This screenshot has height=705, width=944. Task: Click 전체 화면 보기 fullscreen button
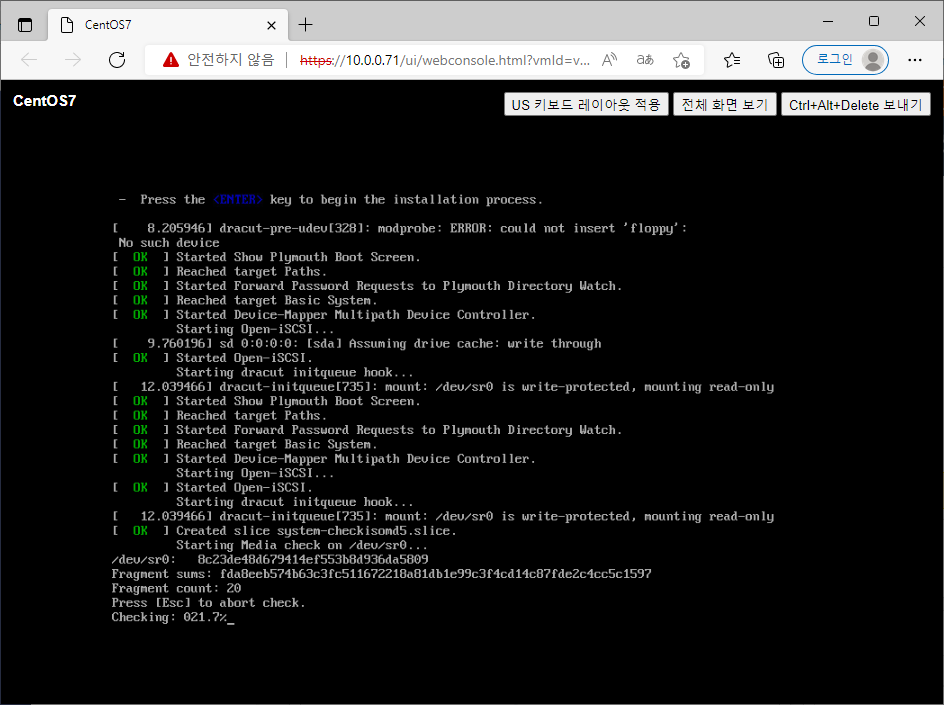tap(724, 105)
